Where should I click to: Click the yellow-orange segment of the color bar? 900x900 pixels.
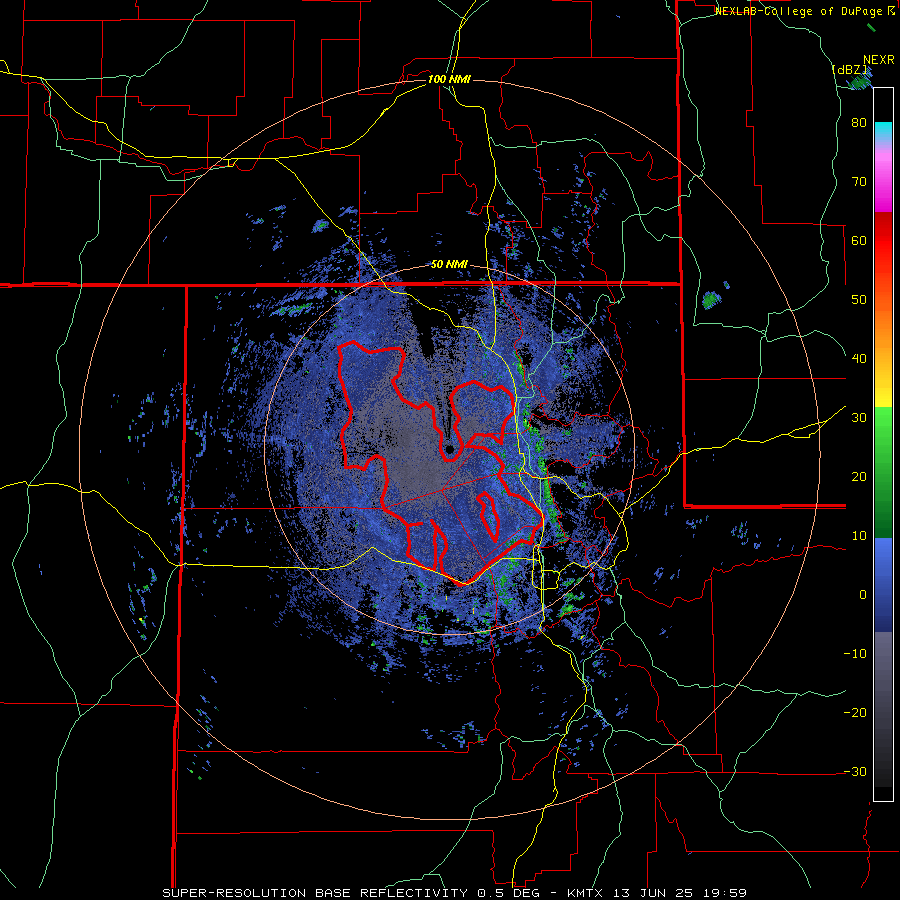[883, 359]
